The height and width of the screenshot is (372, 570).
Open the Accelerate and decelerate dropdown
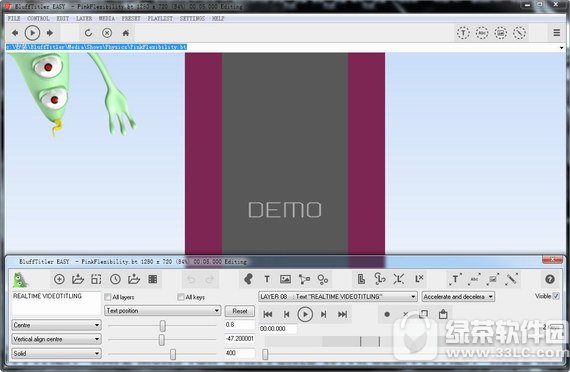pyautogui.click(x=458, y=297)
